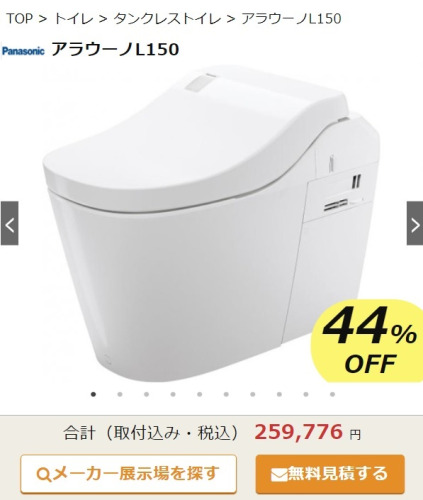Jump to the last carousel dot
The height and width of the screenshot is (500, 423).
[x=332, y=394]
